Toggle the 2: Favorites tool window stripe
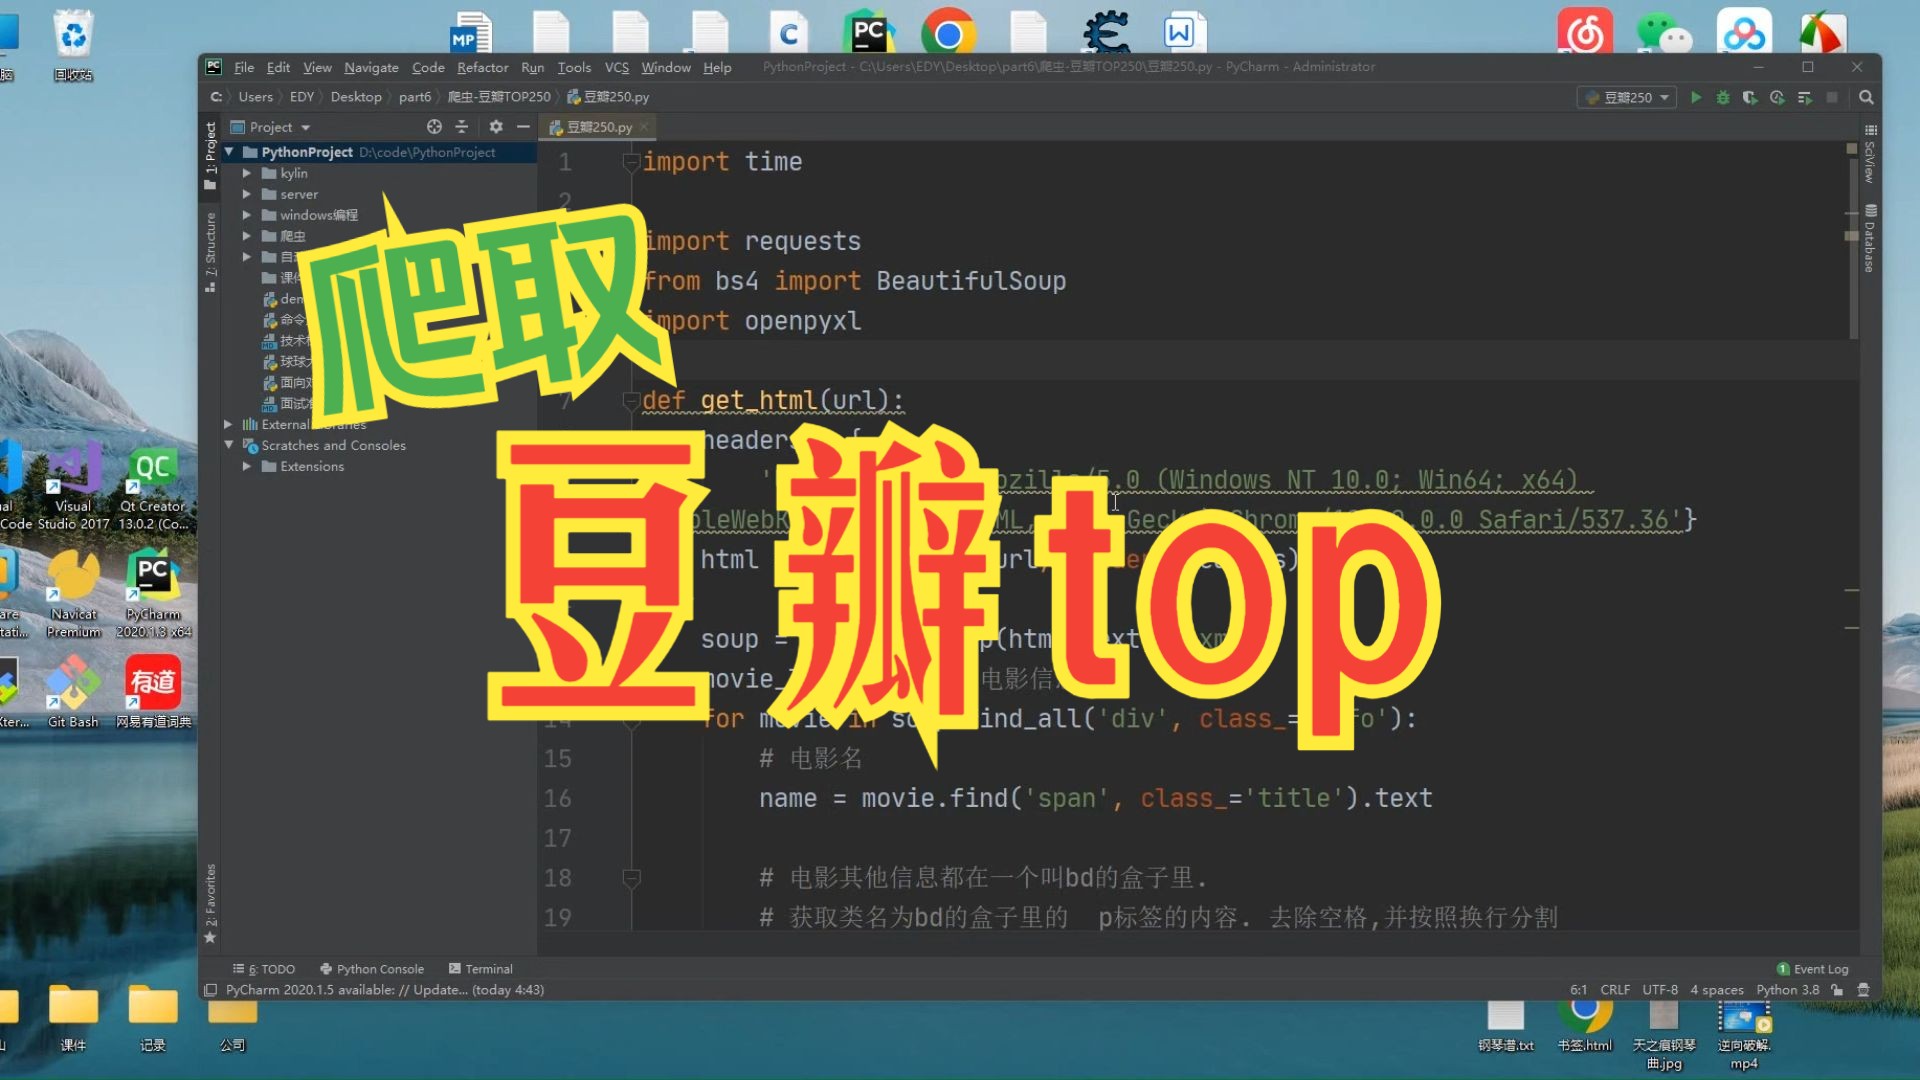 (x=210, y=903)
